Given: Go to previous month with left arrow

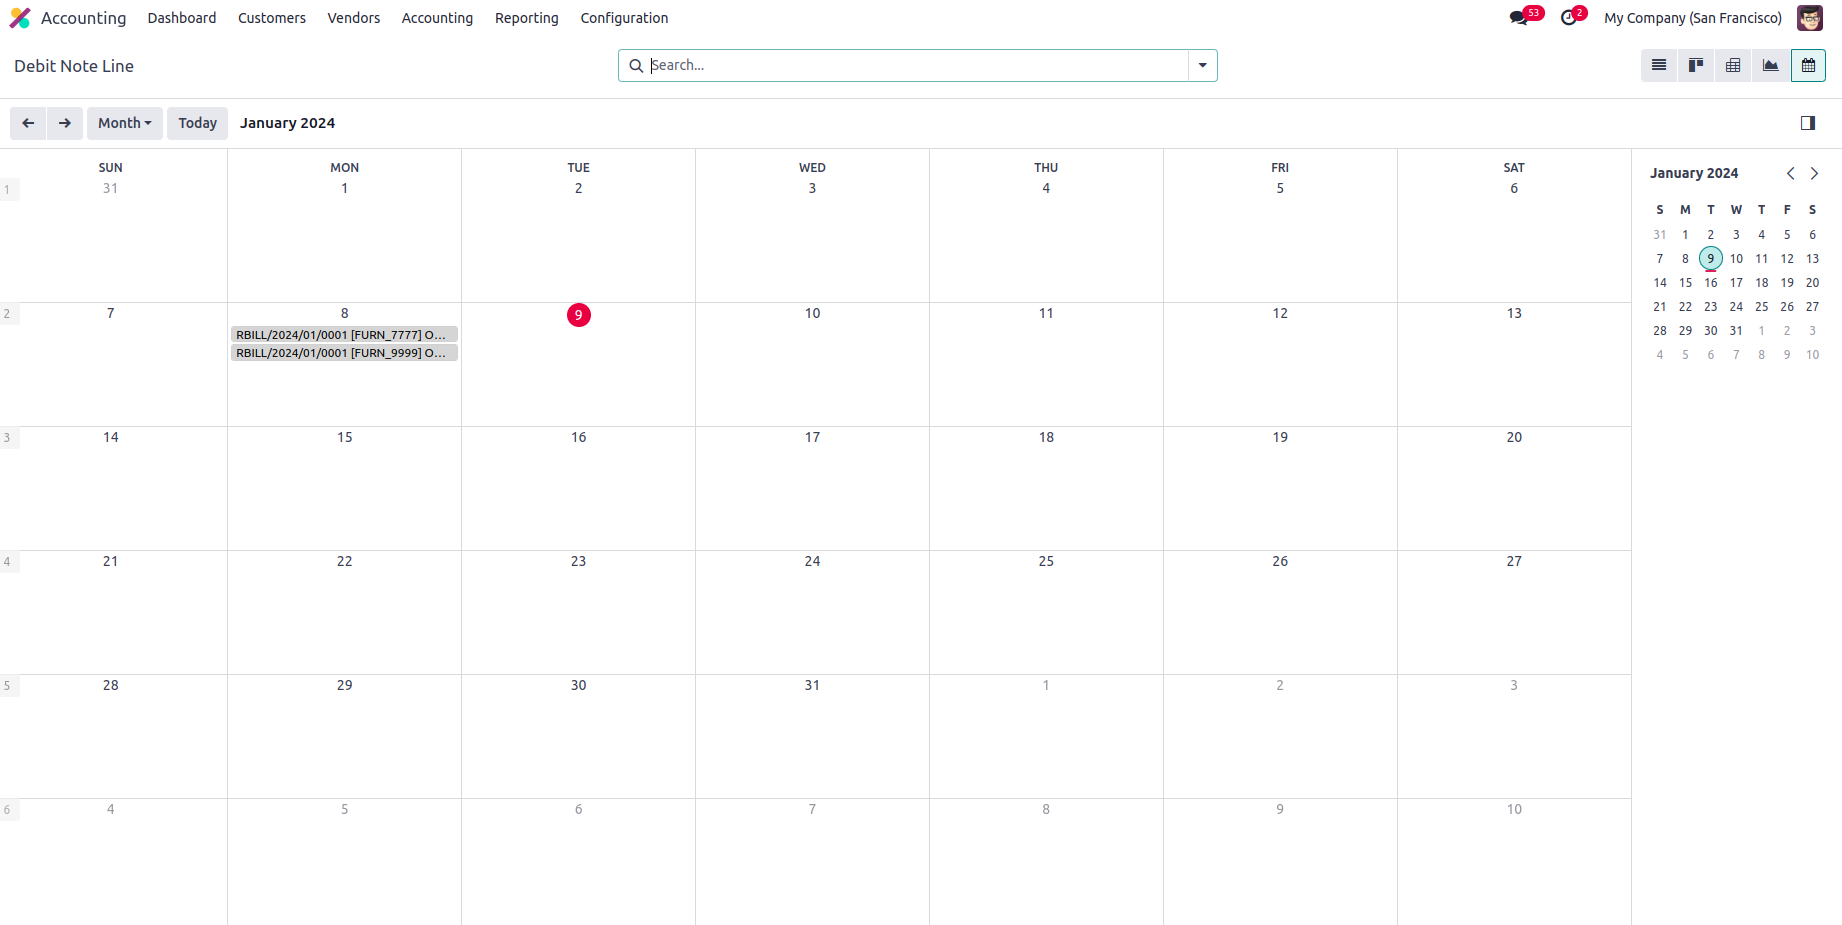Looking at the screenshot, I should tap(28, 123).
